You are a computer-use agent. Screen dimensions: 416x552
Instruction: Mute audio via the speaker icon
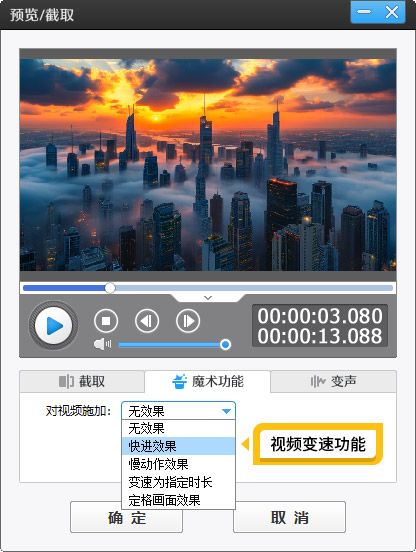[x=102, y=344]
